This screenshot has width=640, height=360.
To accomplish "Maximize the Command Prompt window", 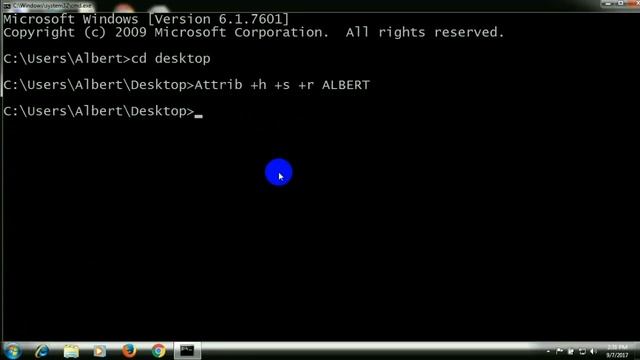I will coord(620,4).
